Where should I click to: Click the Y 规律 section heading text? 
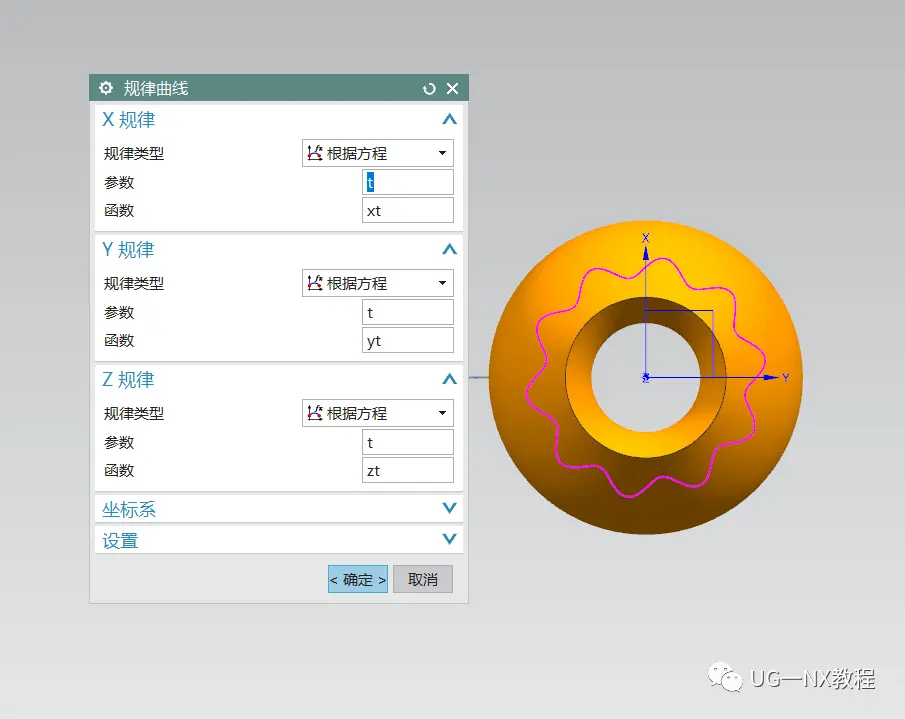coord(128,250)
